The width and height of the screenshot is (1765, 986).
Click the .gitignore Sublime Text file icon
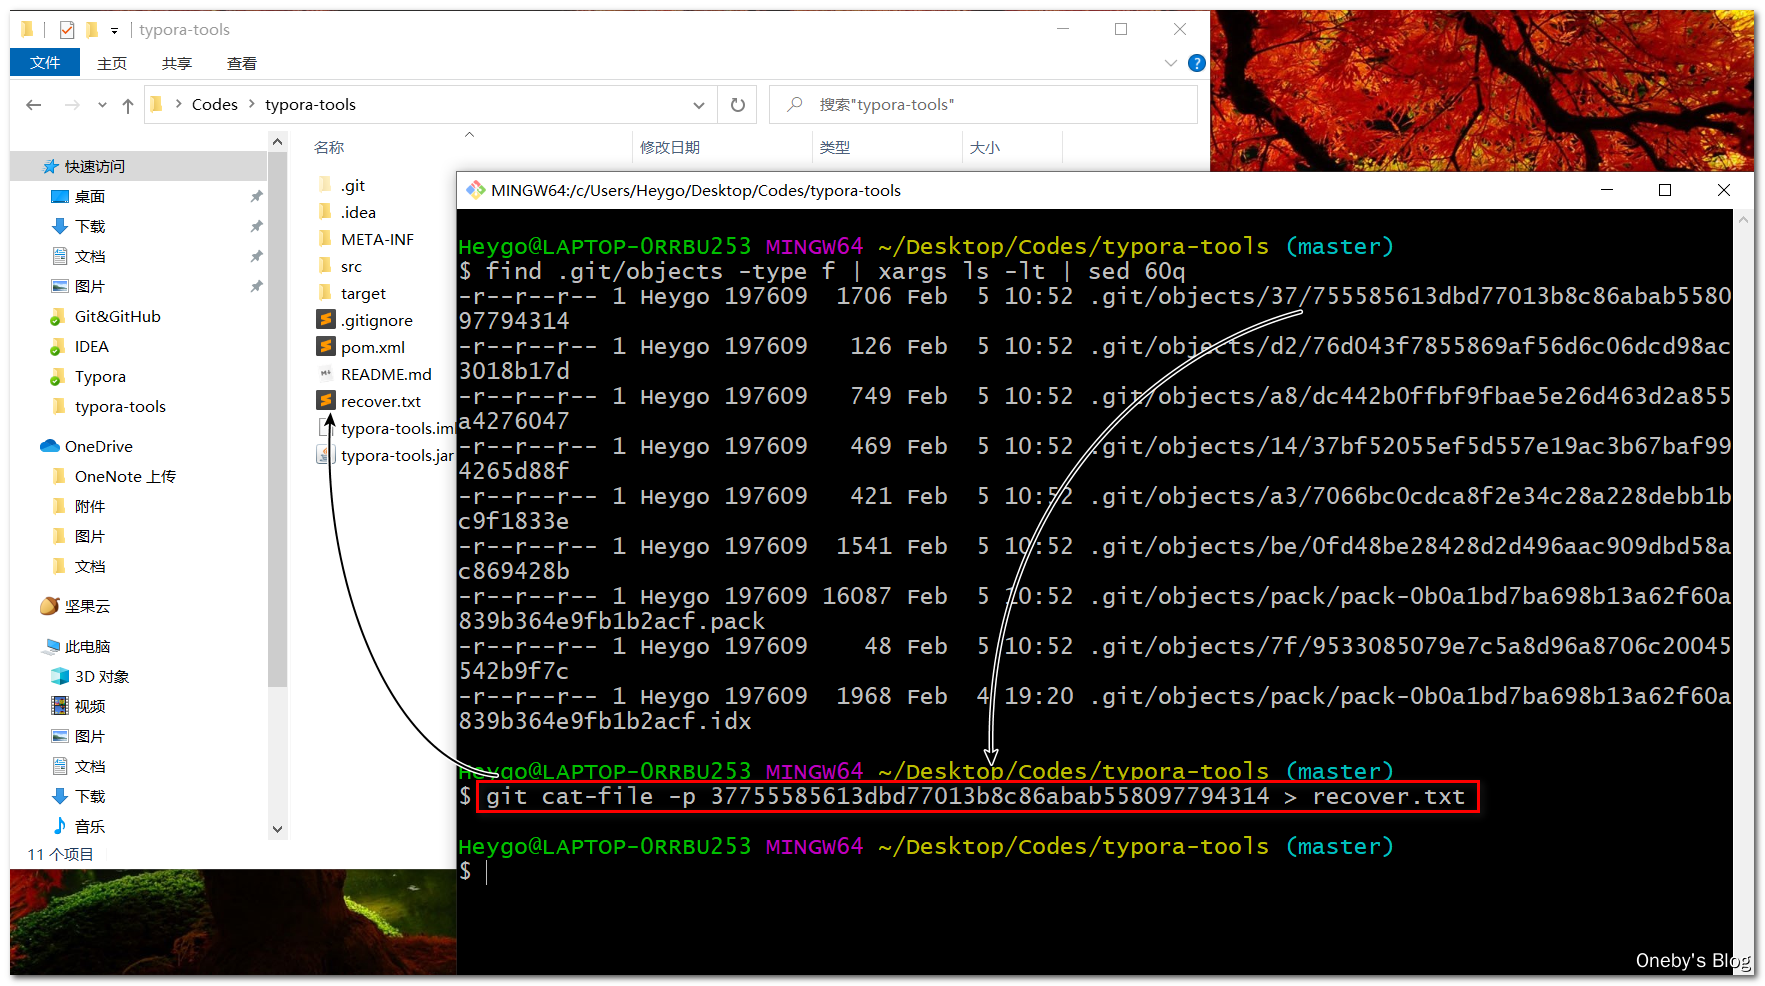(x=326, y=320)
